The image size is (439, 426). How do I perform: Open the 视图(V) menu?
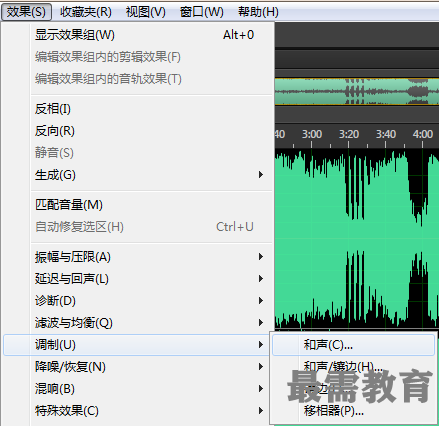pos(146,12)
